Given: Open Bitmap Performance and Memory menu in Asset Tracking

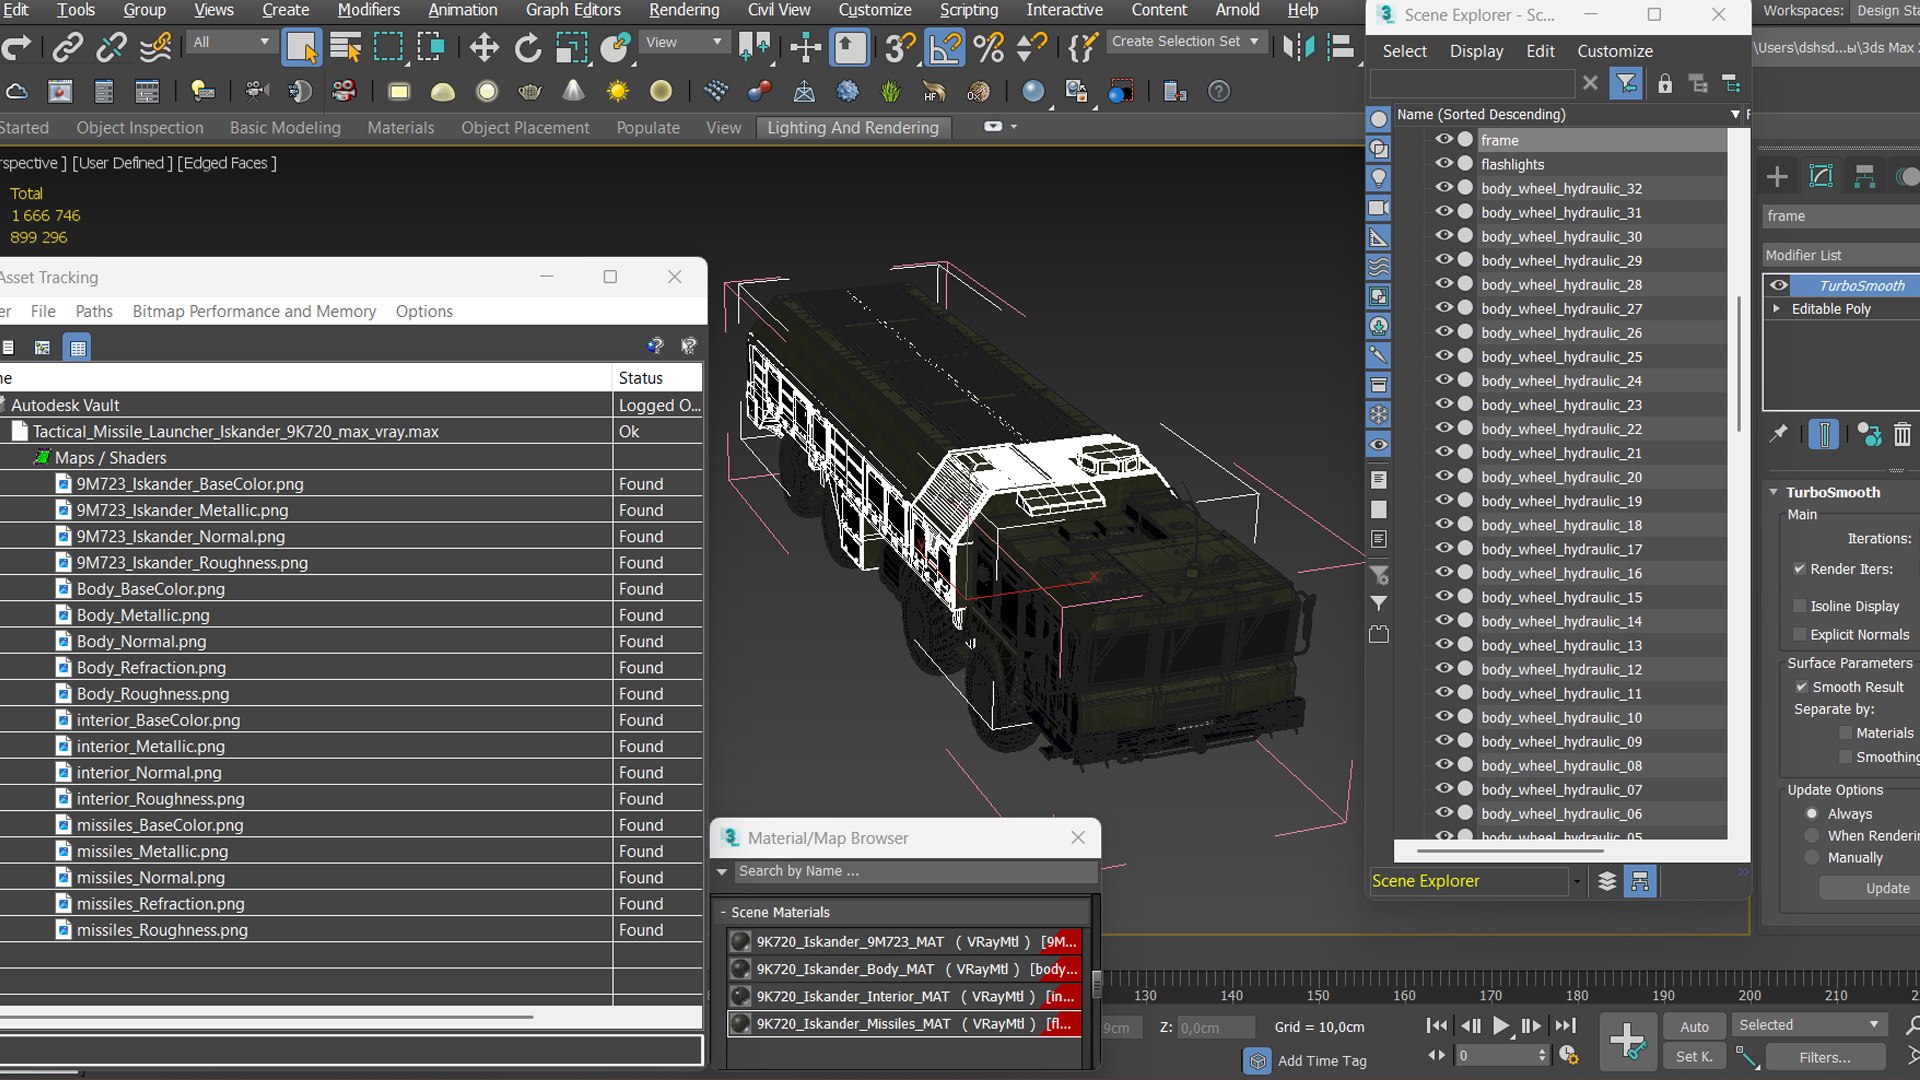Looking at the screenshot, I should tap(254, 311).
